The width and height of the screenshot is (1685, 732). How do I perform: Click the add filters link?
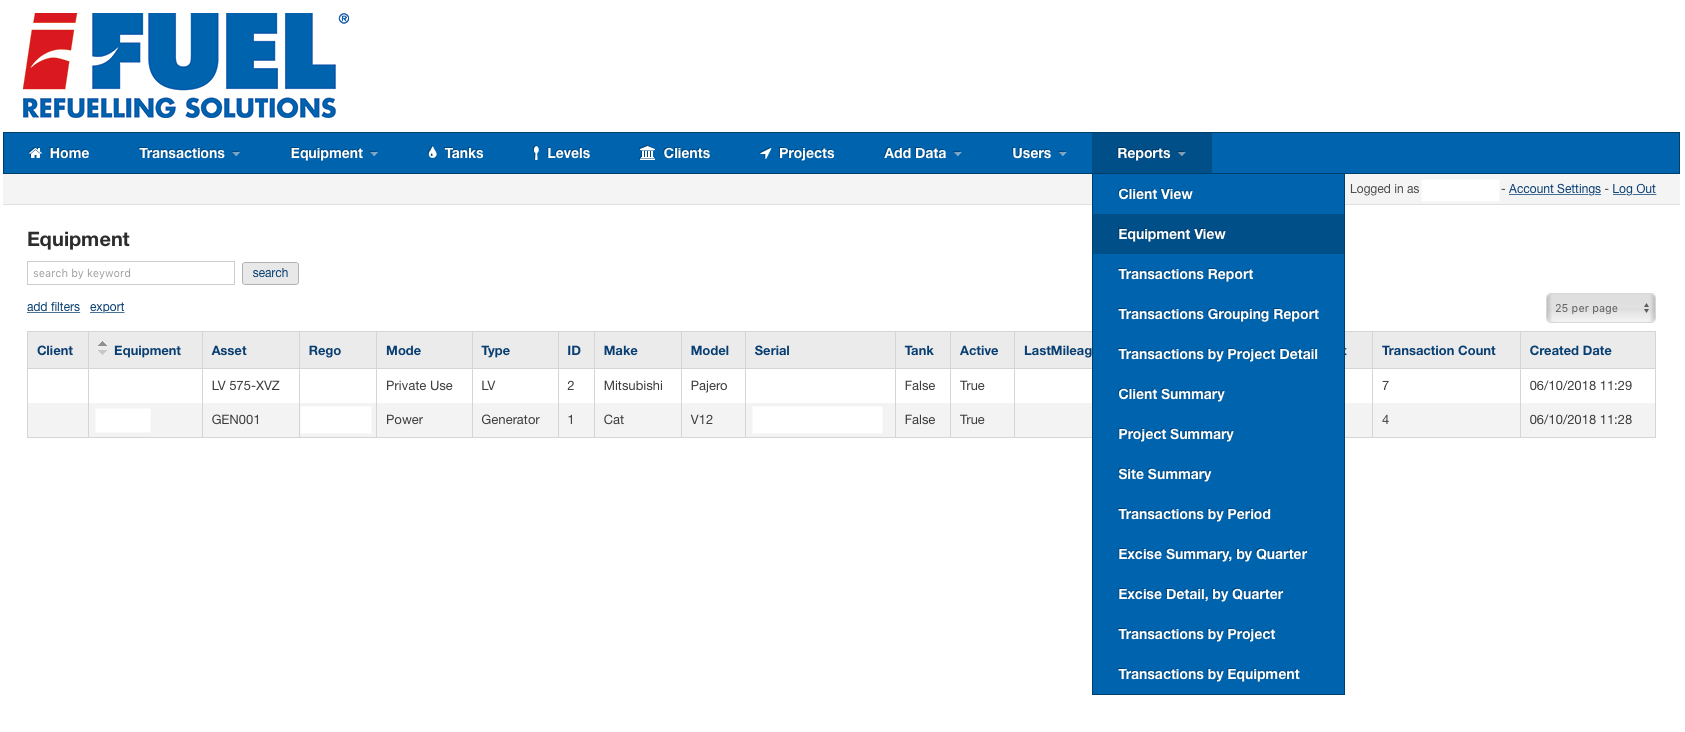pos(53,307)
